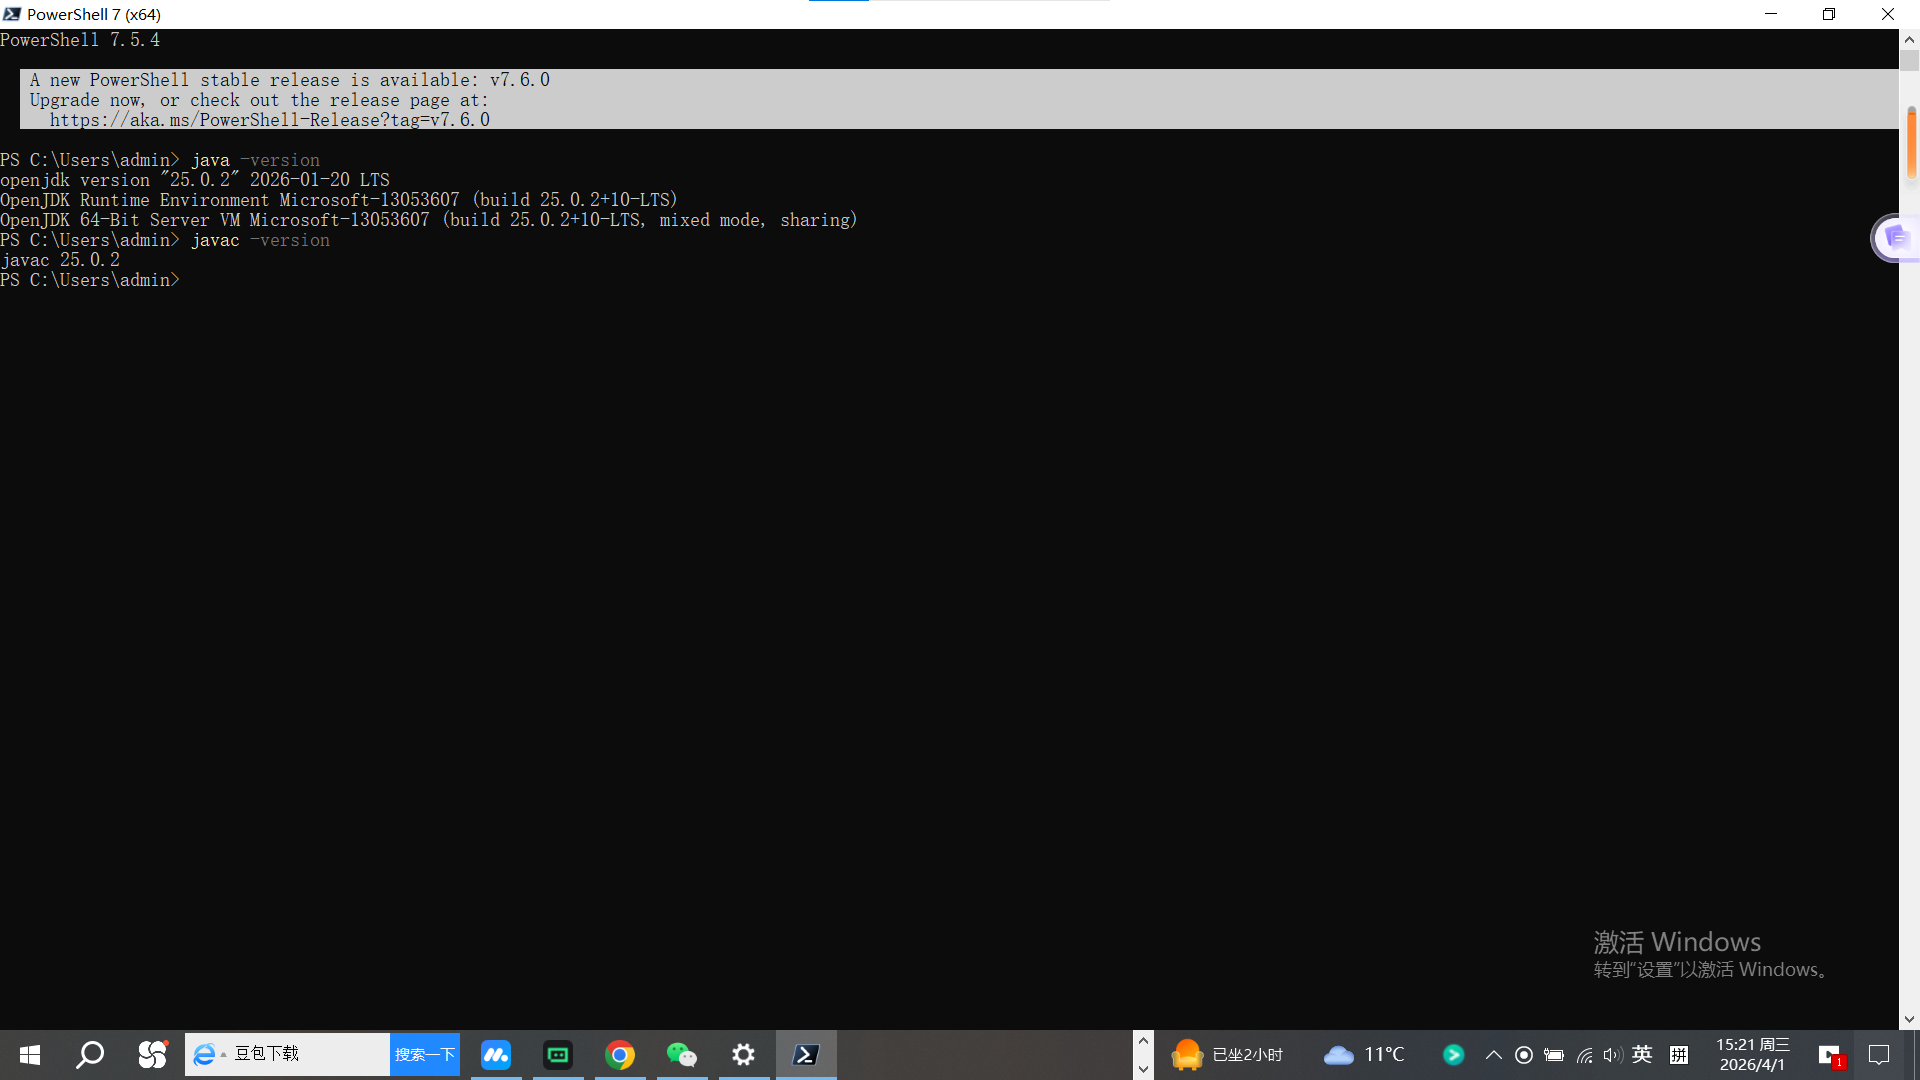Toggle the volume speaker tray icon
The width and height of the screenshot is (1920, 1080).
pos(1612,1055)
